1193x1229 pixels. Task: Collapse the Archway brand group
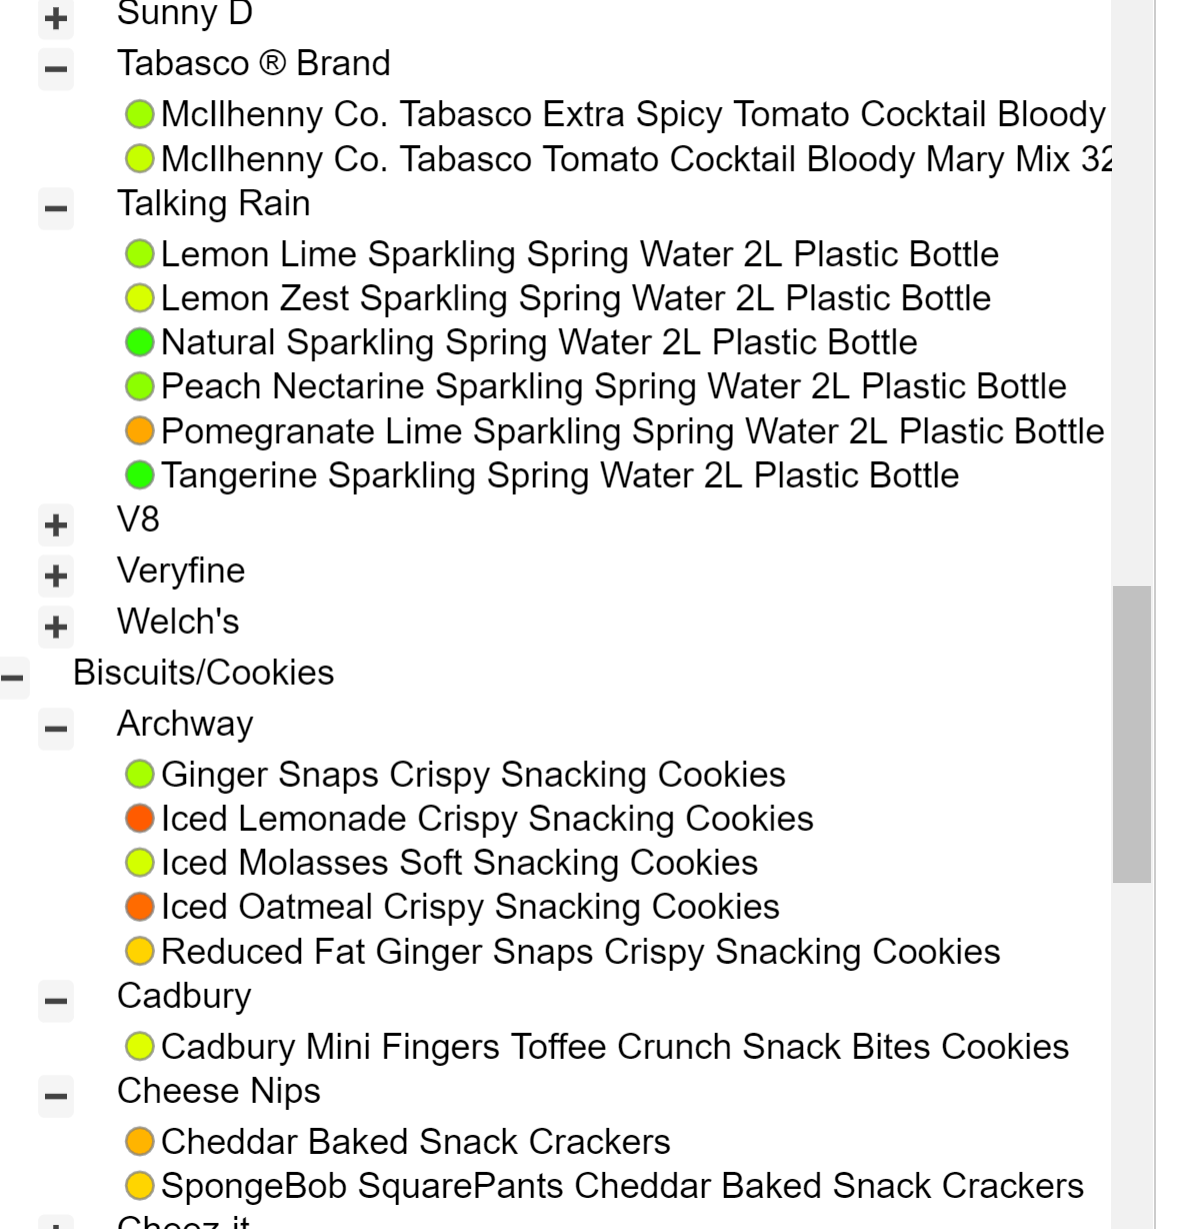[56, 729]
